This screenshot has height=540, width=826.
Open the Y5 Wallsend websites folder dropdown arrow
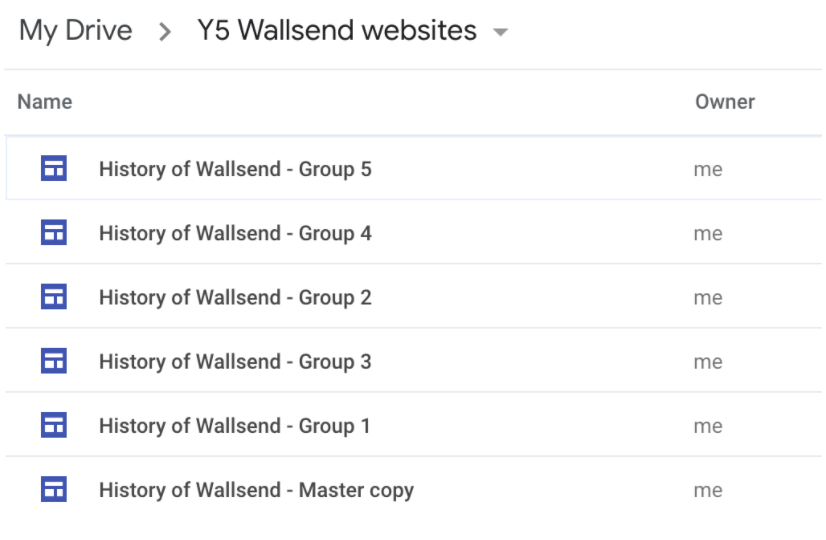500,32
